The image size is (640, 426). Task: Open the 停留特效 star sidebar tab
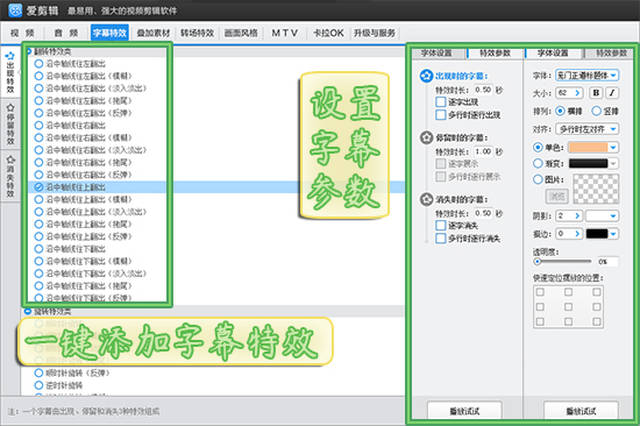tap(10, 124)
